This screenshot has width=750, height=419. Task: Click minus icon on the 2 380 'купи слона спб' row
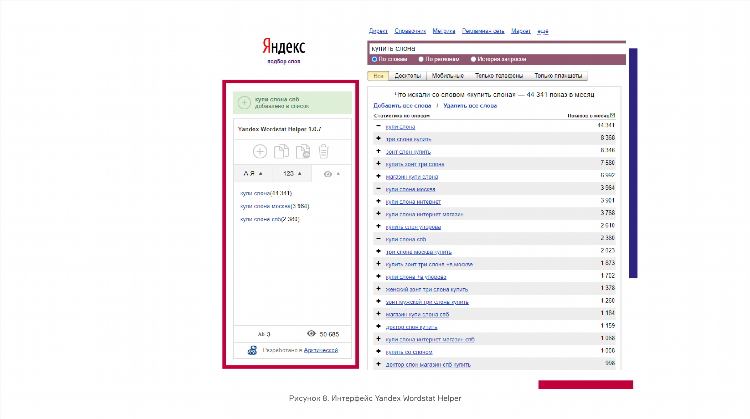tap(378, 239)
